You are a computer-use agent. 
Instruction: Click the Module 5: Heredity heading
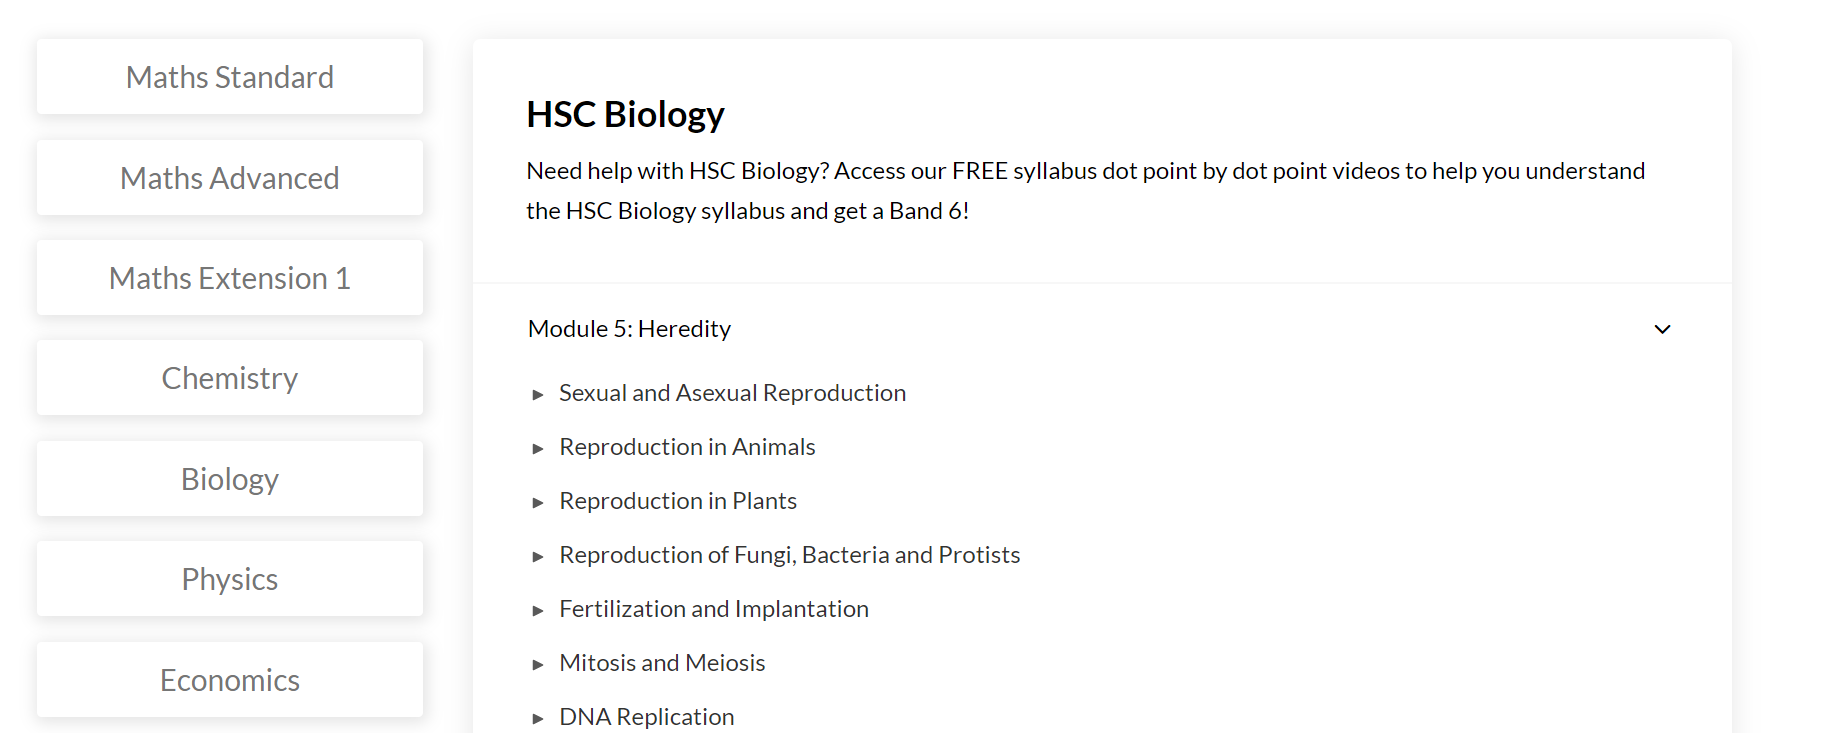(x=629, y=329)
